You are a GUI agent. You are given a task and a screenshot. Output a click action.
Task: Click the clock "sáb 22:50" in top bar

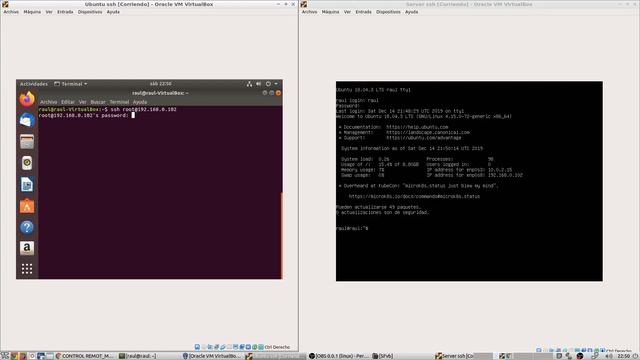tap(160, 84)
